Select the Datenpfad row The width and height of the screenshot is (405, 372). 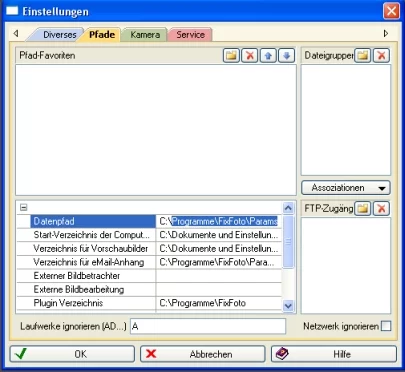click(x=149, y=221)
